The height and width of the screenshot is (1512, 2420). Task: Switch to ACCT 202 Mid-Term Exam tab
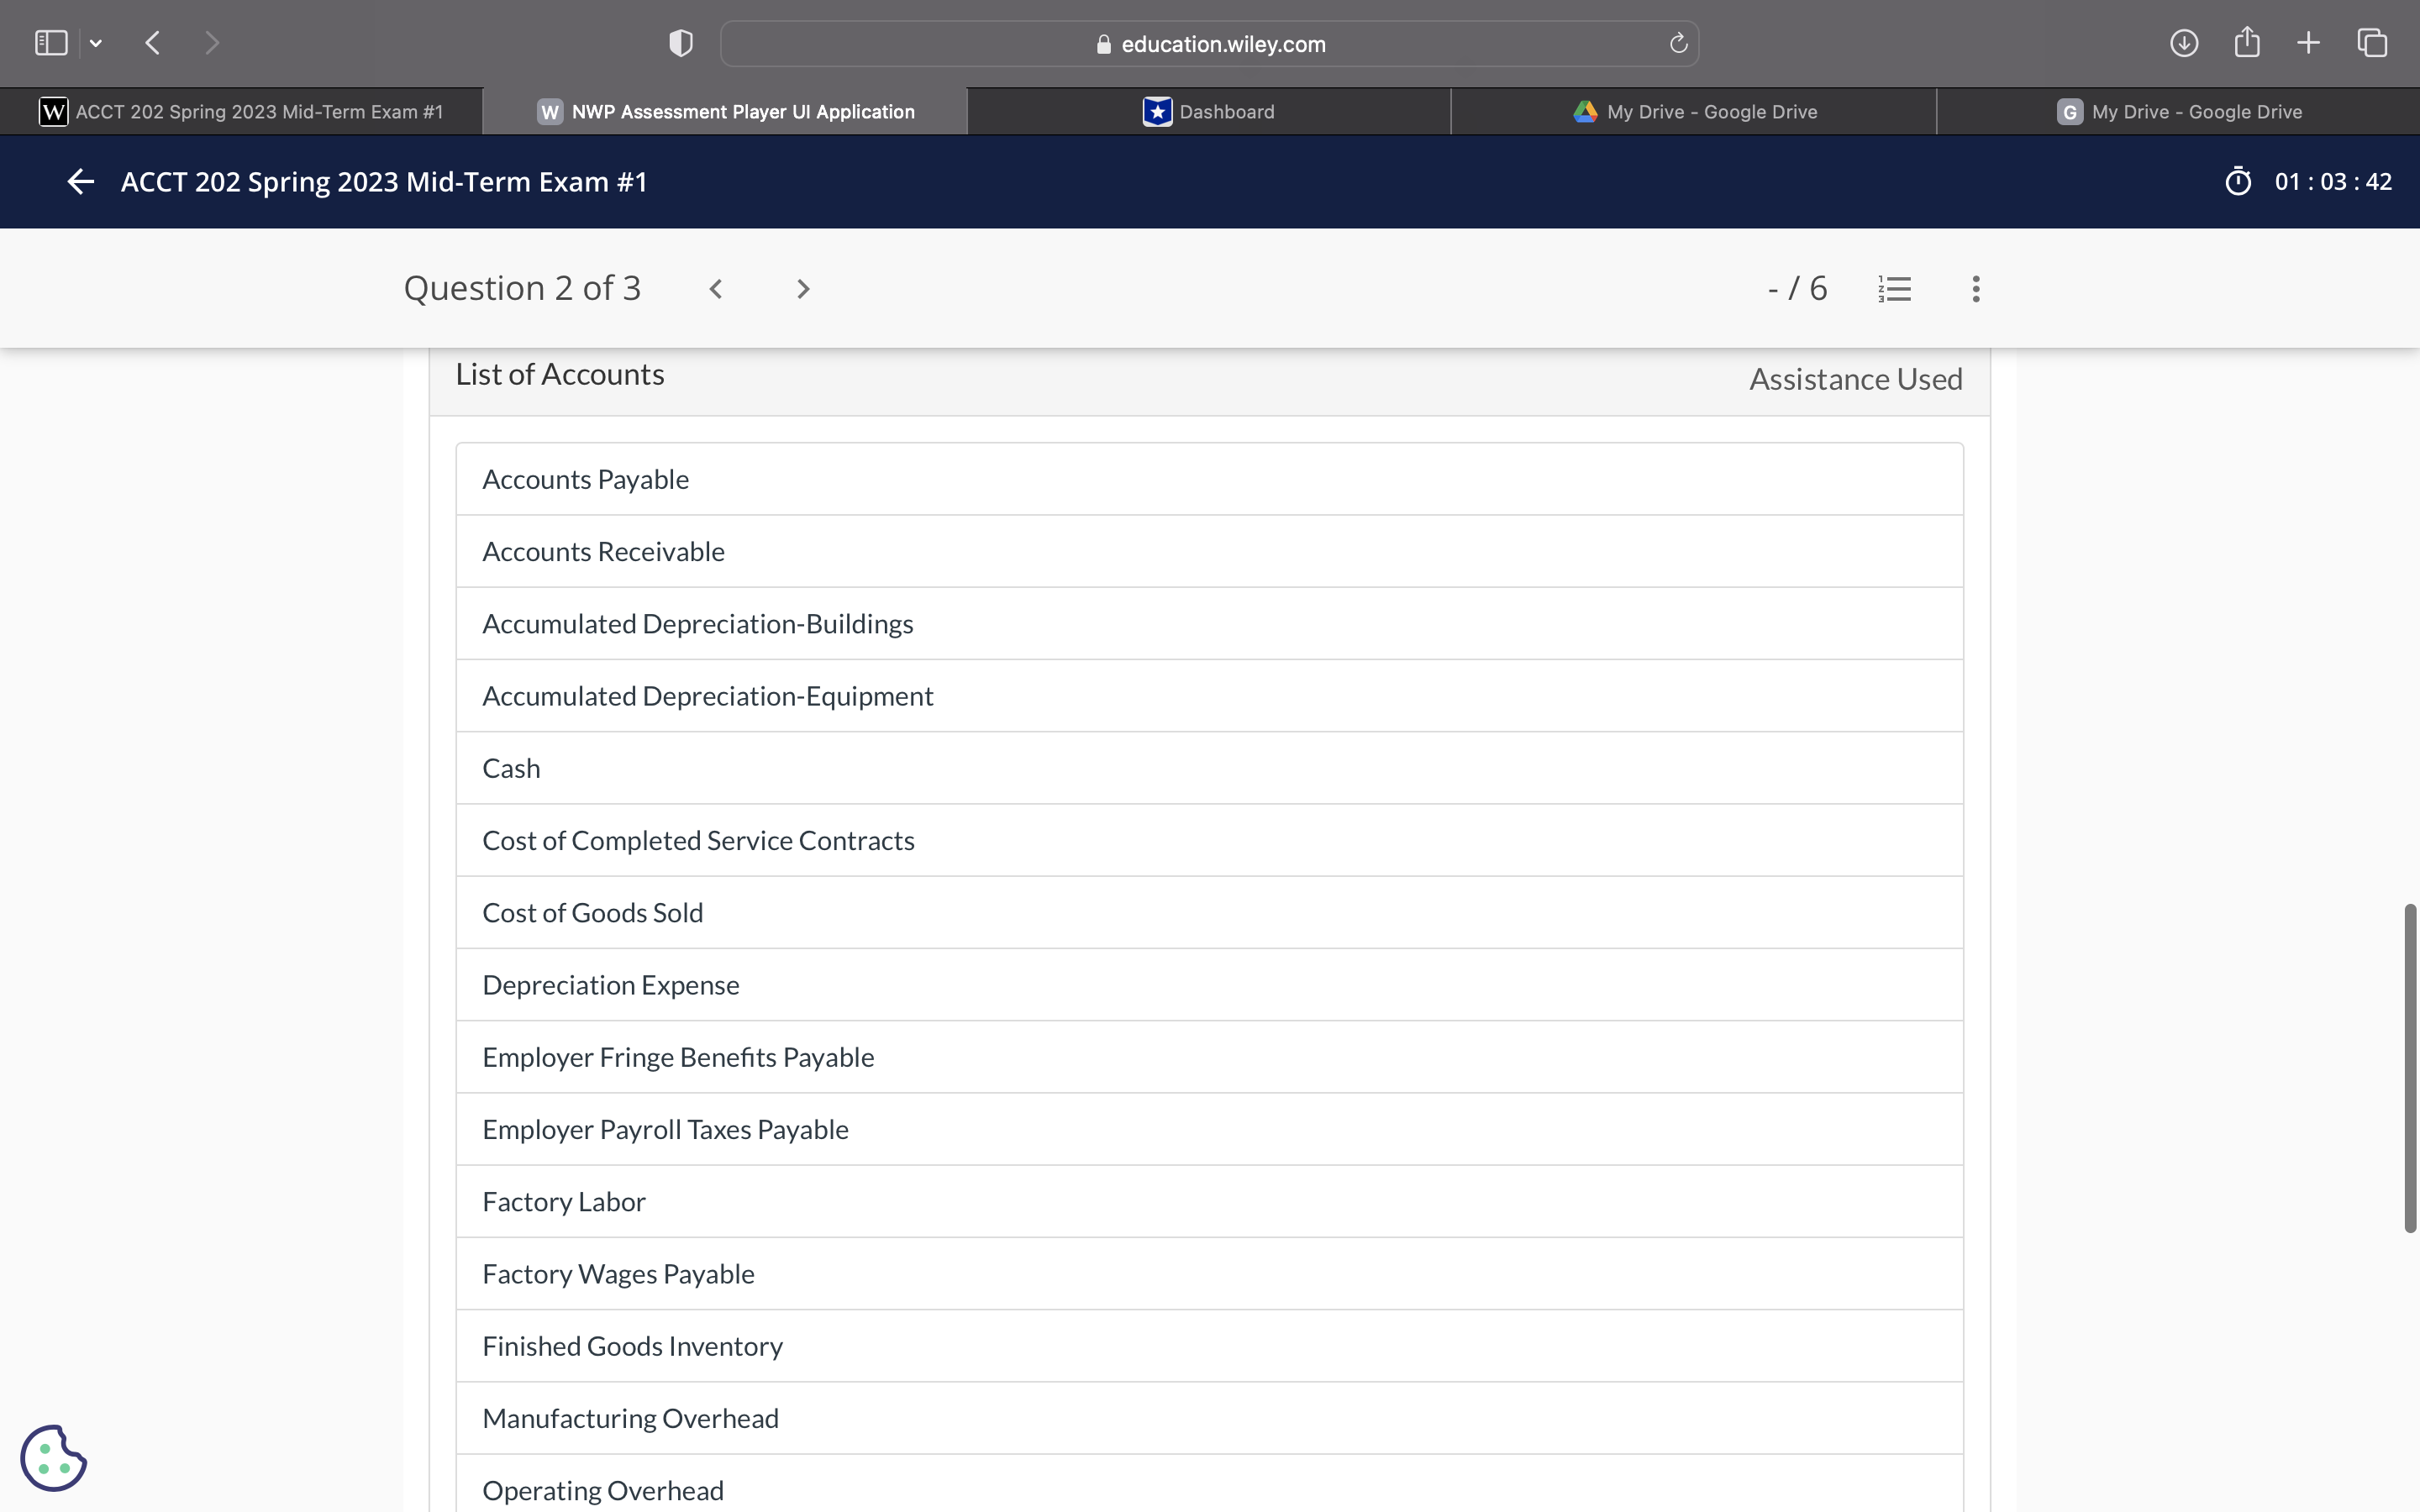tap(241, 112)
